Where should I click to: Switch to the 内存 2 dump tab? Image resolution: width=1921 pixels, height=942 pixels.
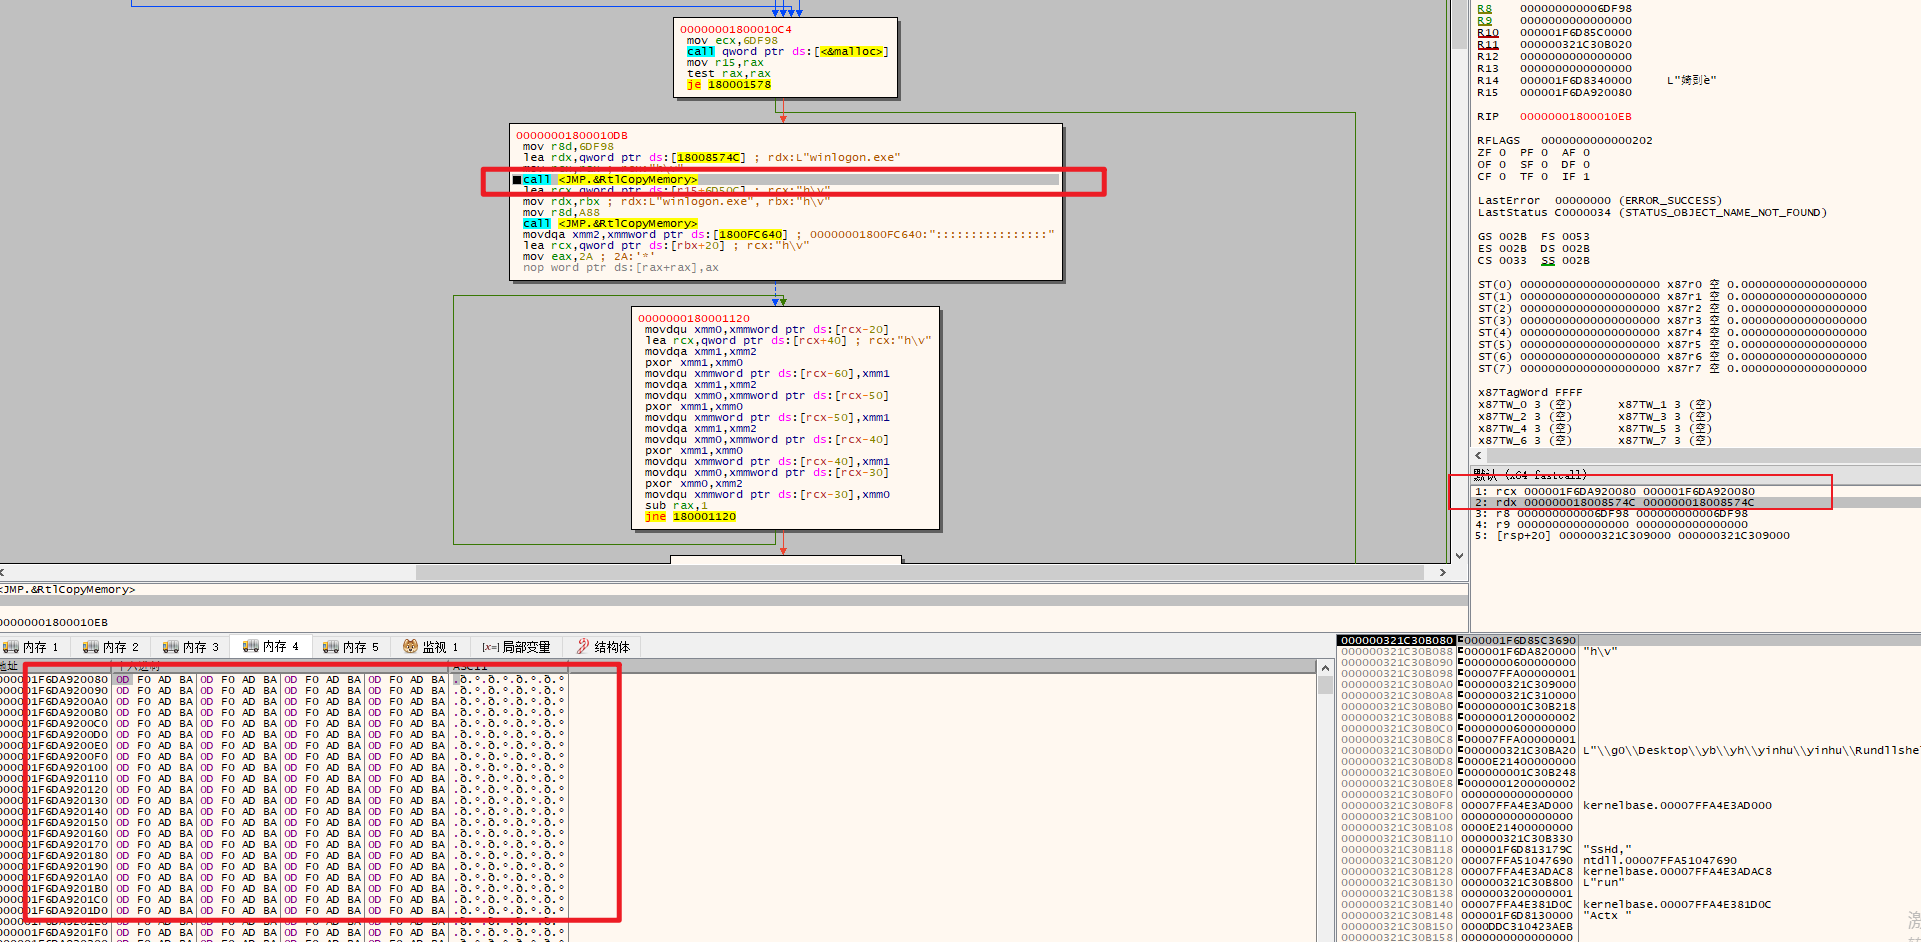point(111,647)
